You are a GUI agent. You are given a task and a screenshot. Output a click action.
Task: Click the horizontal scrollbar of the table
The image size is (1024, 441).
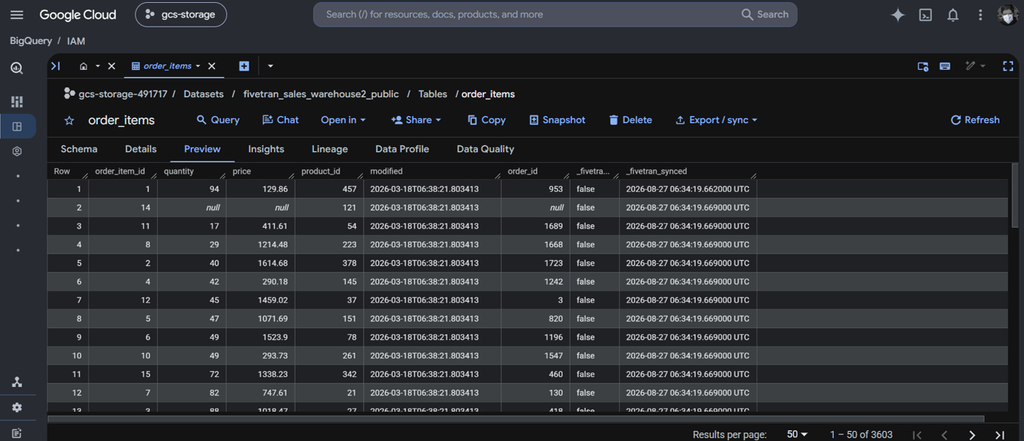[x=516, y=419]
